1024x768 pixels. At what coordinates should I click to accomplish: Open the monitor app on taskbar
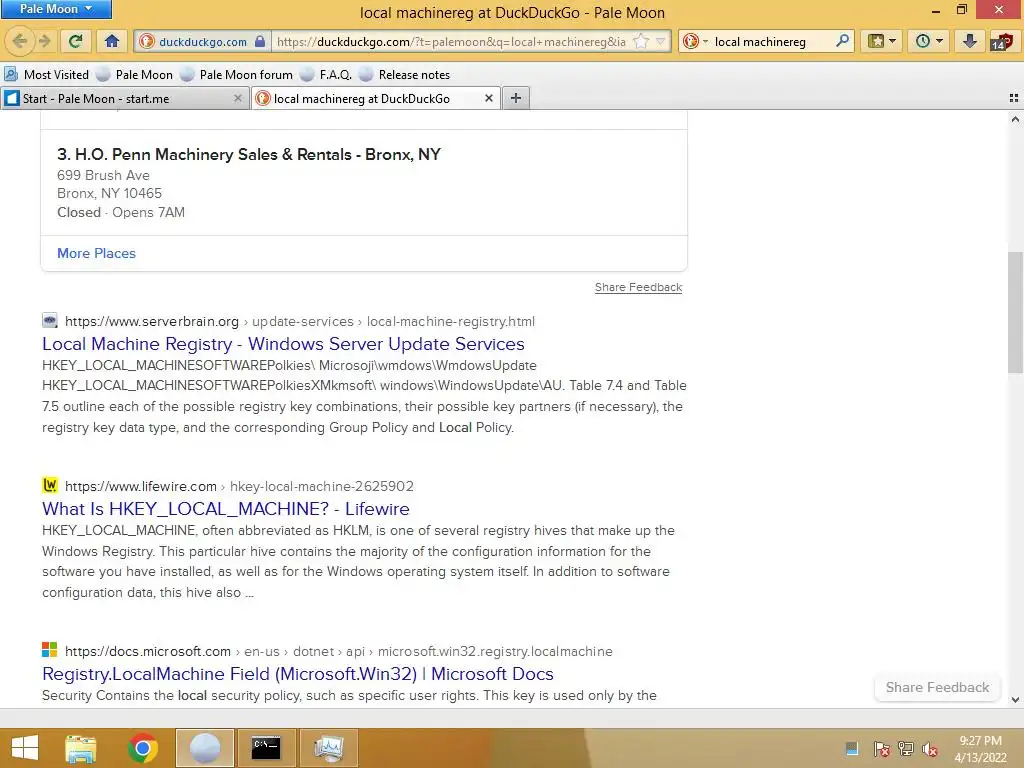pos(328,748)
